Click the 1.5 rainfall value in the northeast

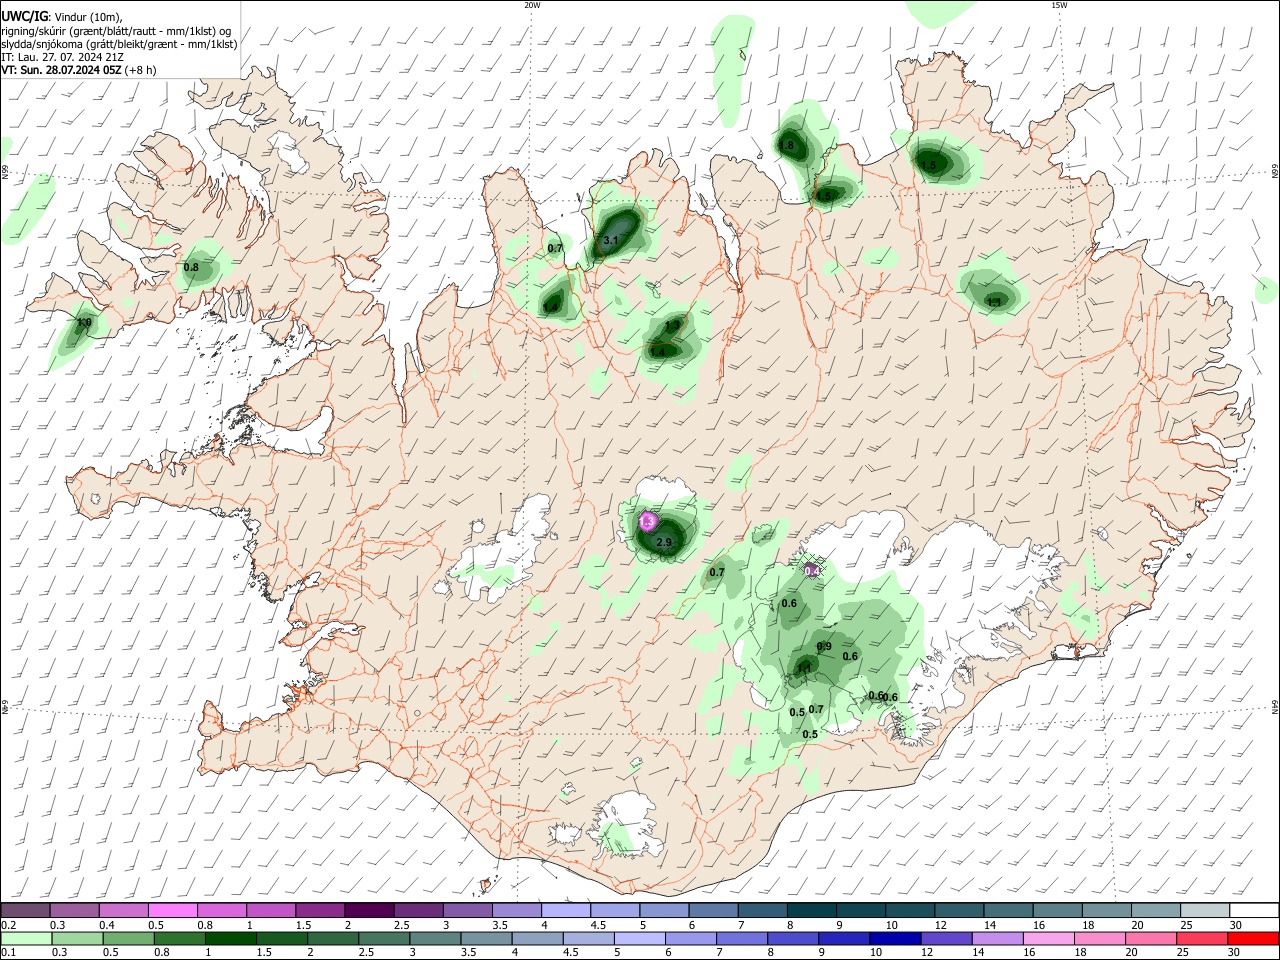(929, 166)
